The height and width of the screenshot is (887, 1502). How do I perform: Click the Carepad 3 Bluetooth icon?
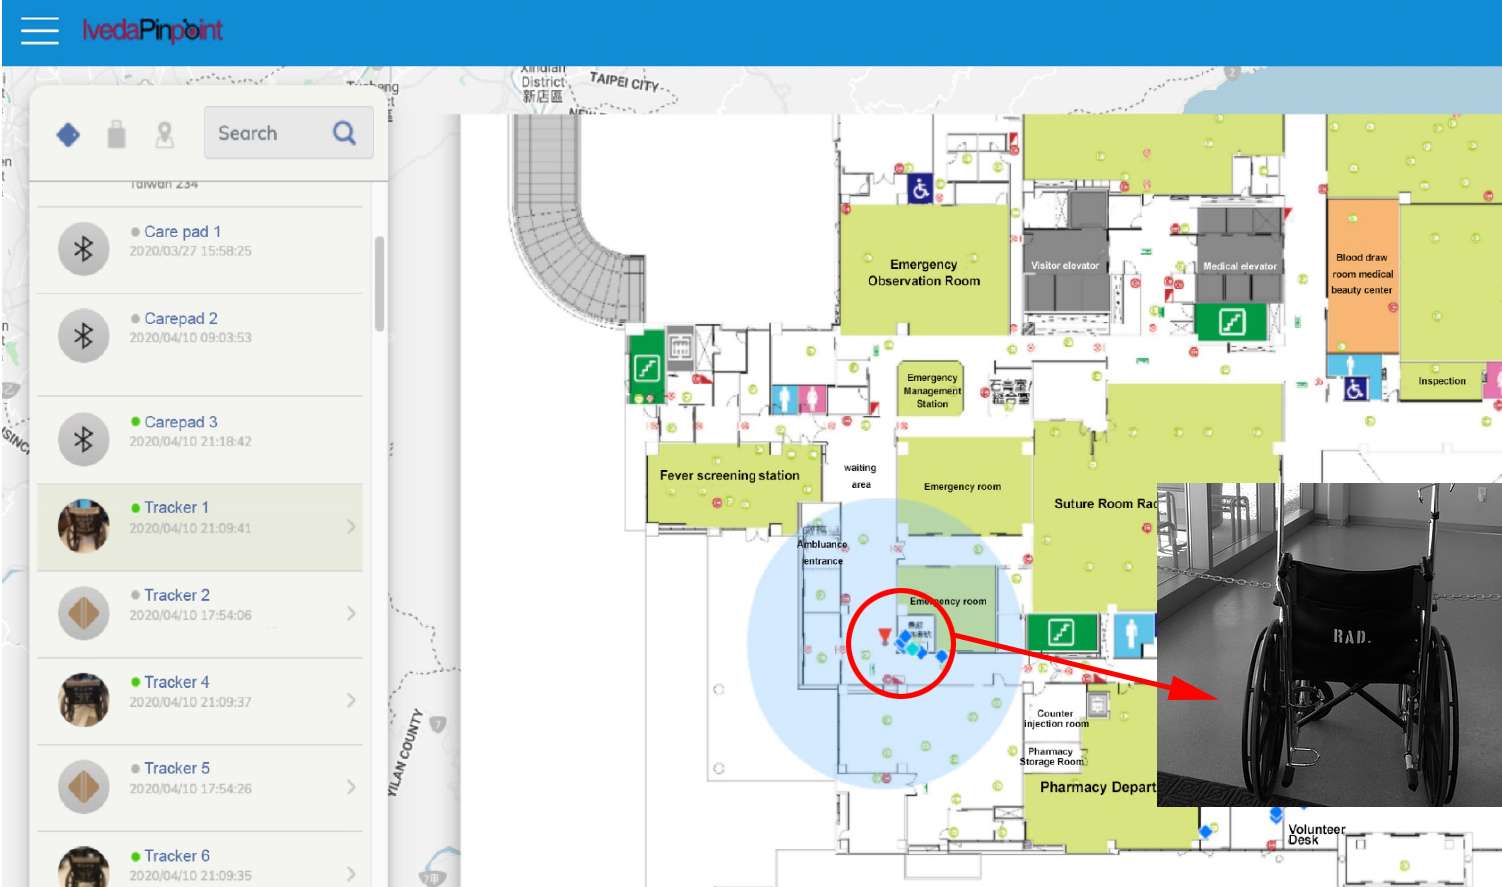click(x=84, y=439)
